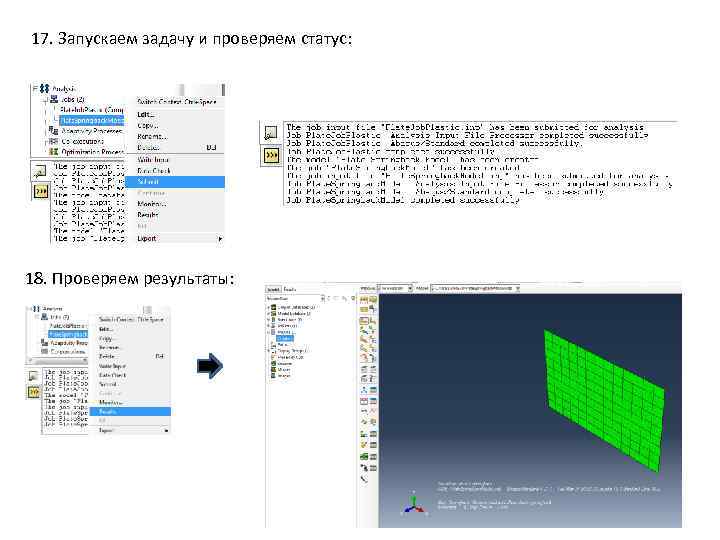Viewport: 720px width, 540px height.
Task: Click the horizontal scrollbar under the lower-left tree
Action: (57, 360)
